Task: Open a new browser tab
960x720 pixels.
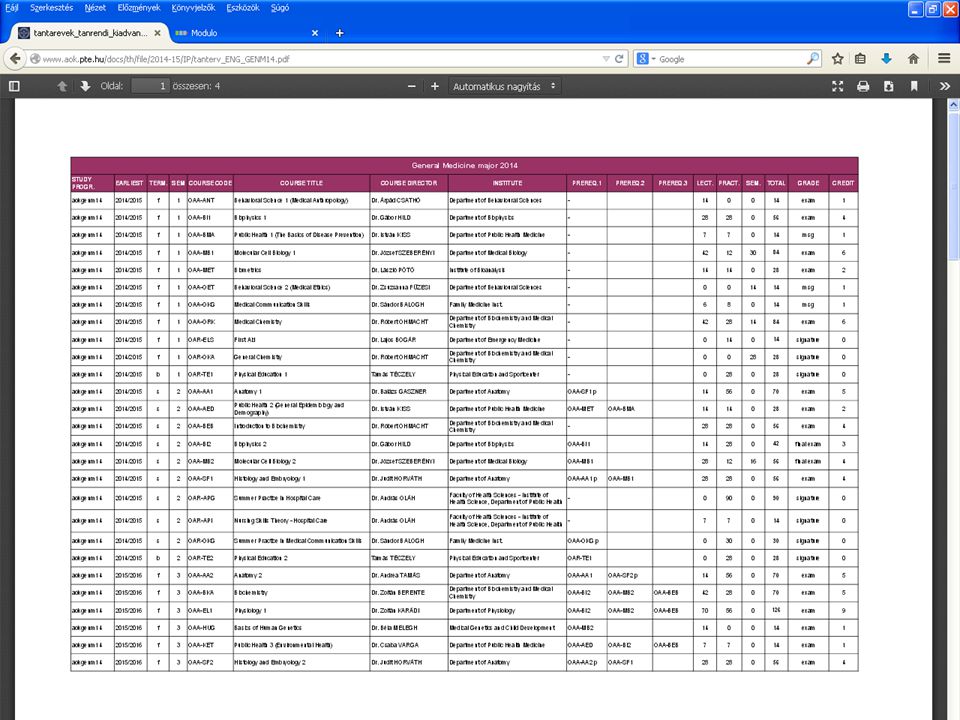Action: (340, 33)
